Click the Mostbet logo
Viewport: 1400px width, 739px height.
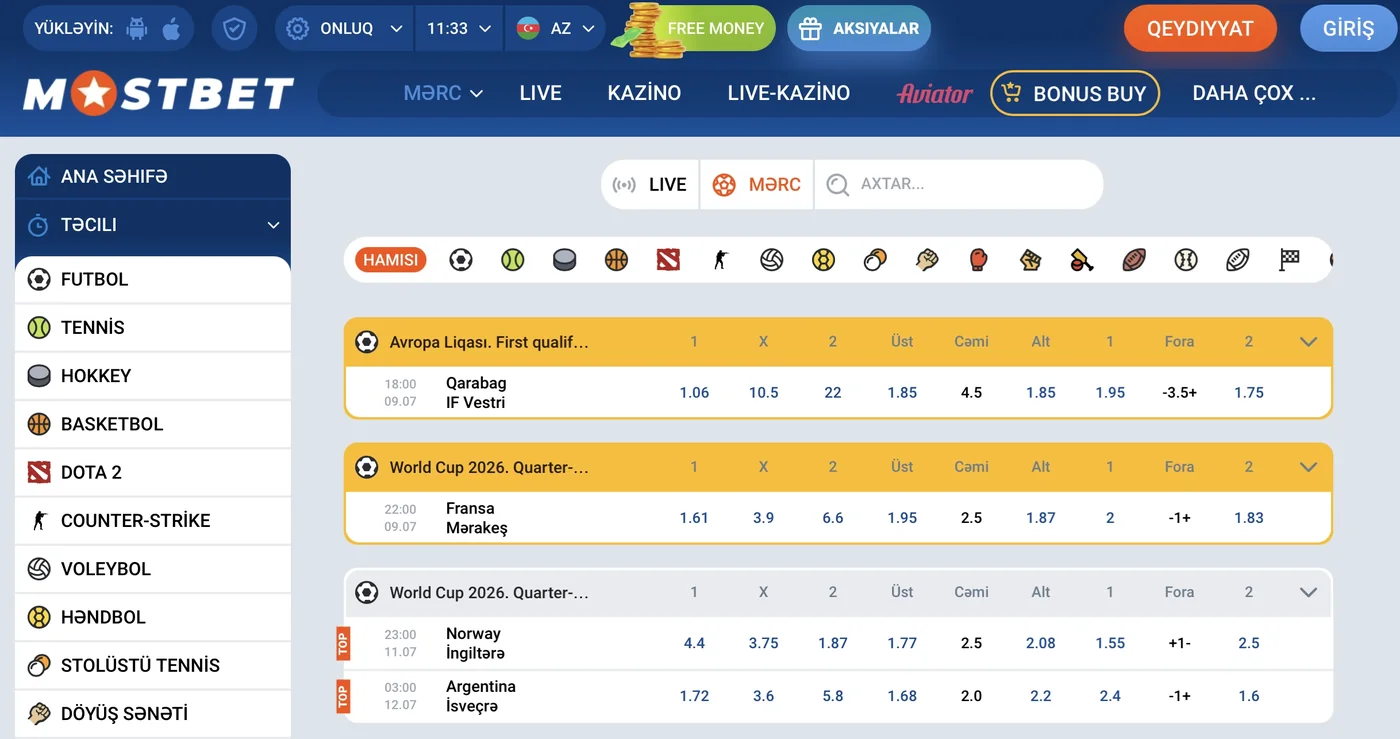158,94
